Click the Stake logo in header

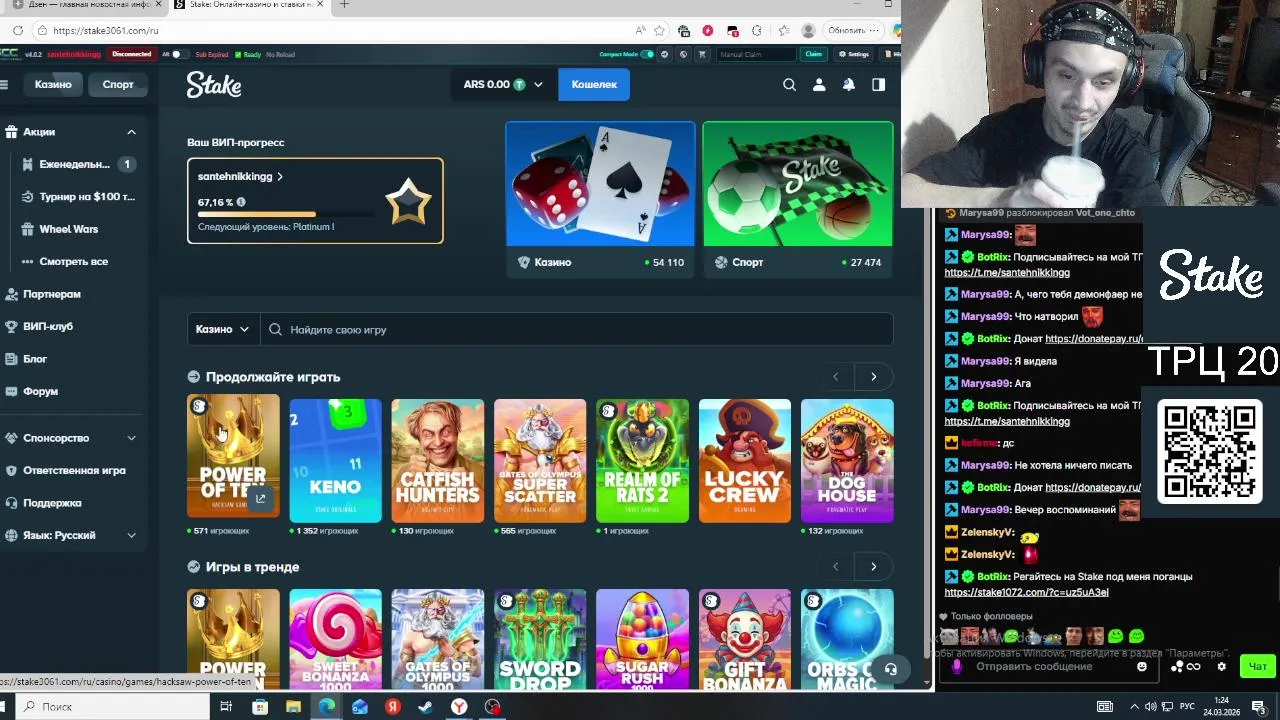tap(214, 85)
